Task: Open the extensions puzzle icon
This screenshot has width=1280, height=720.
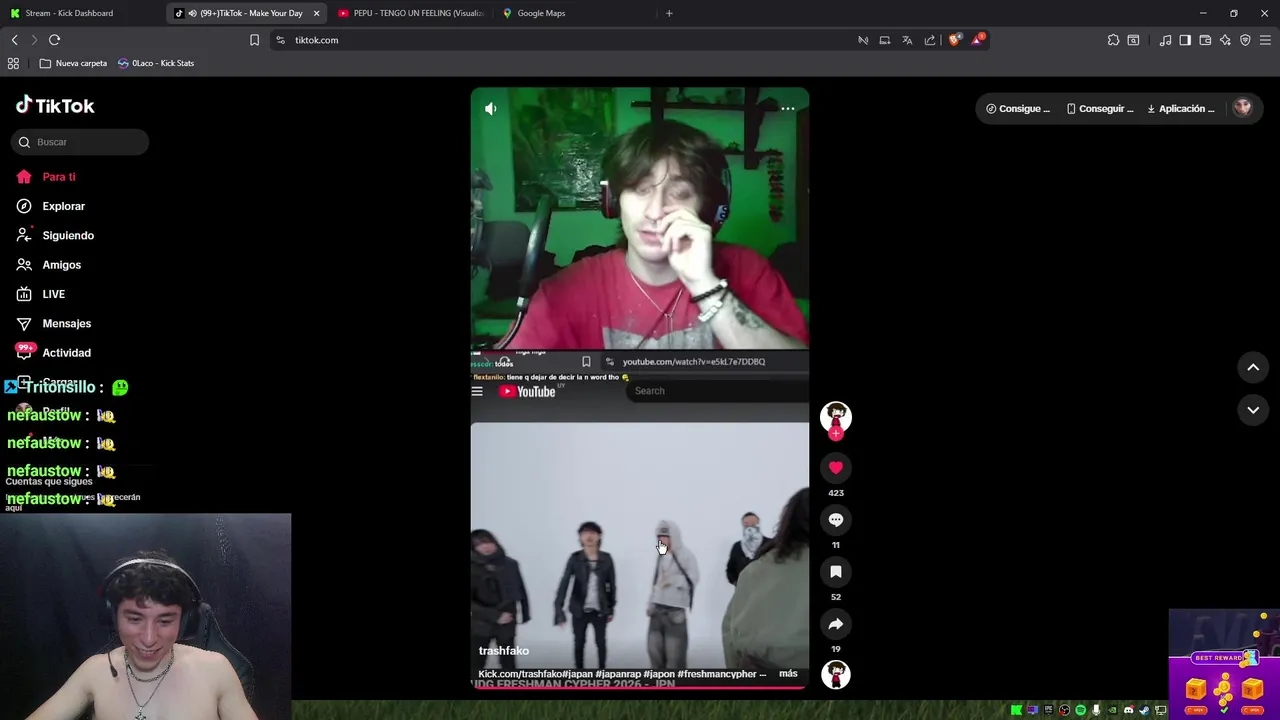Action: coord(1113,40)
